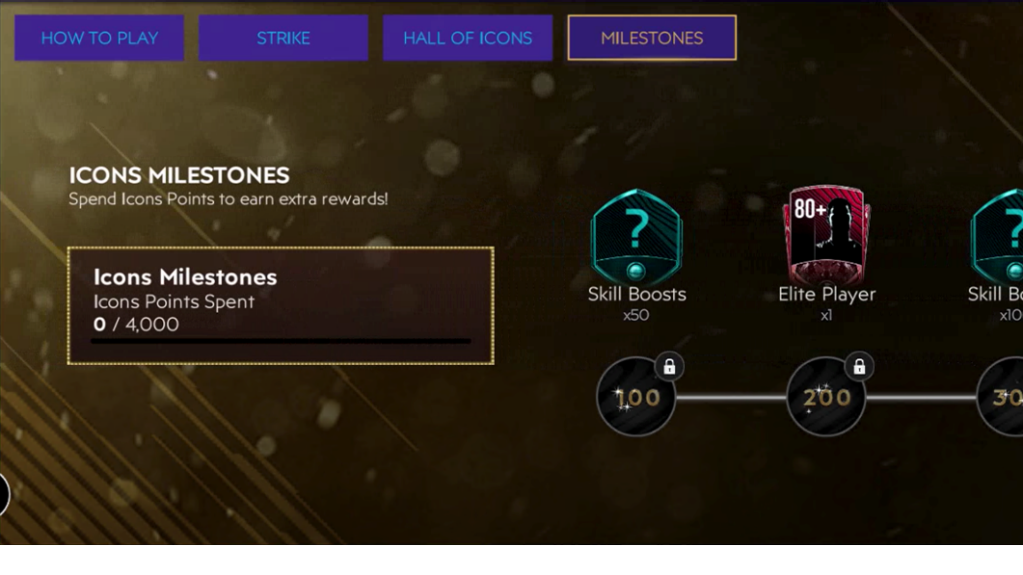Click the 0 / 4,000 points counter
This screenshot has height=575, width=1023.
point(136,324)
